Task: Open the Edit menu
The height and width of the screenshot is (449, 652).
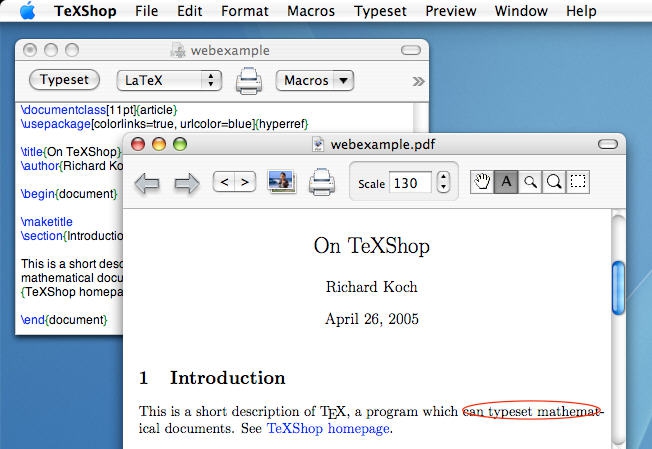Action: pos(190,11)
